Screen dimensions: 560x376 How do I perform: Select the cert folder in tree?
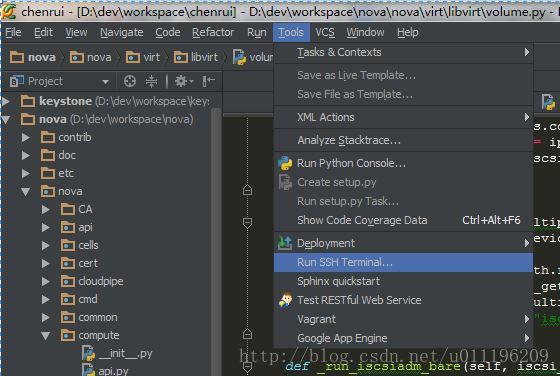(79, 263)
